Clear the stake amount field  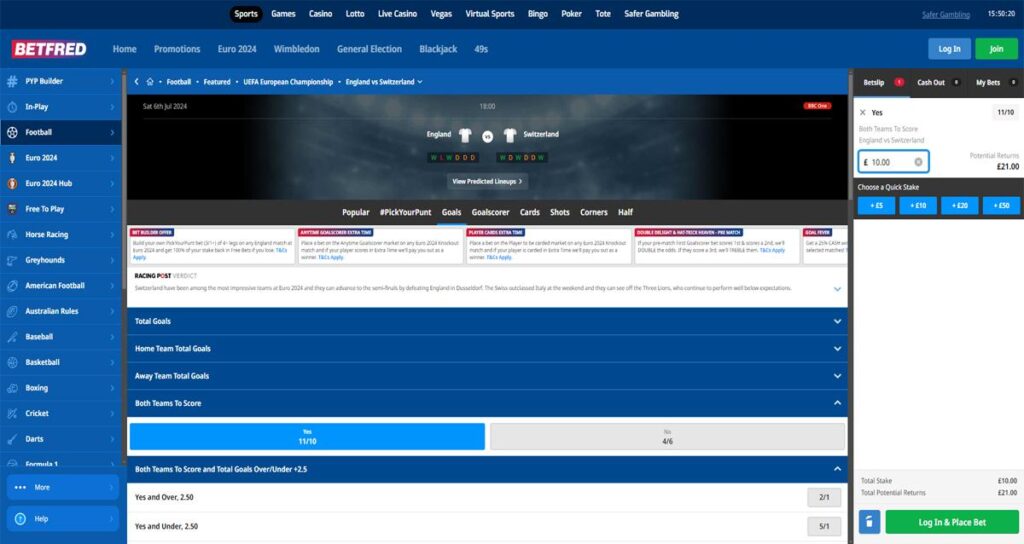coord(918,162)
